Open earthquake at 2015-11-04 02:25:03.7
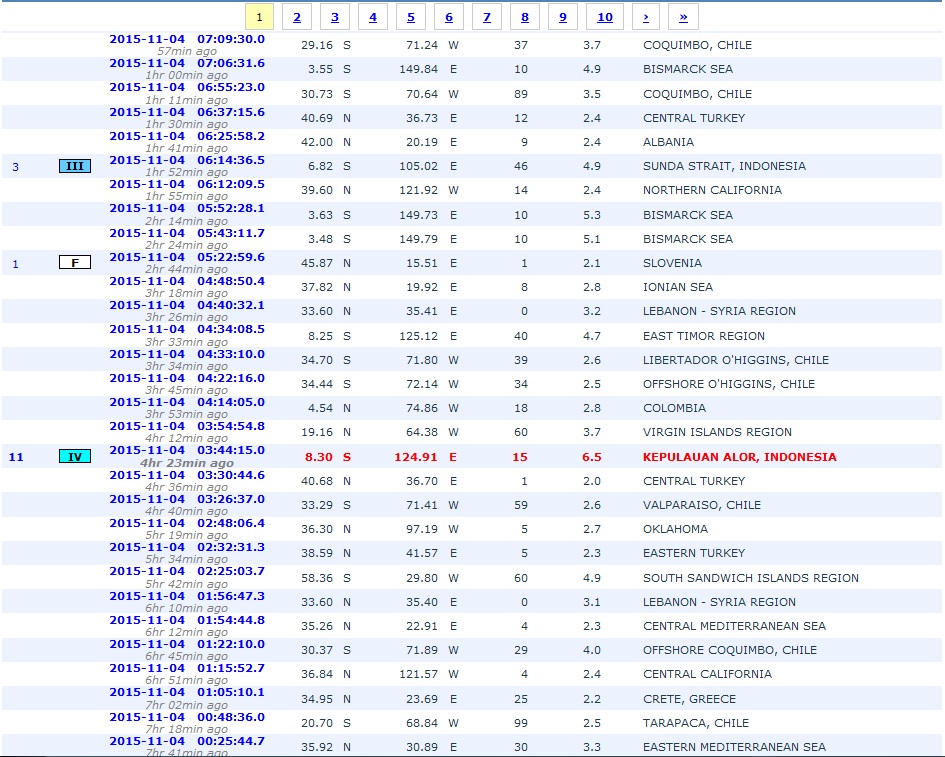The width and height of the screenshot is (945, 757). pyautogui.click(x=187, y=572)
